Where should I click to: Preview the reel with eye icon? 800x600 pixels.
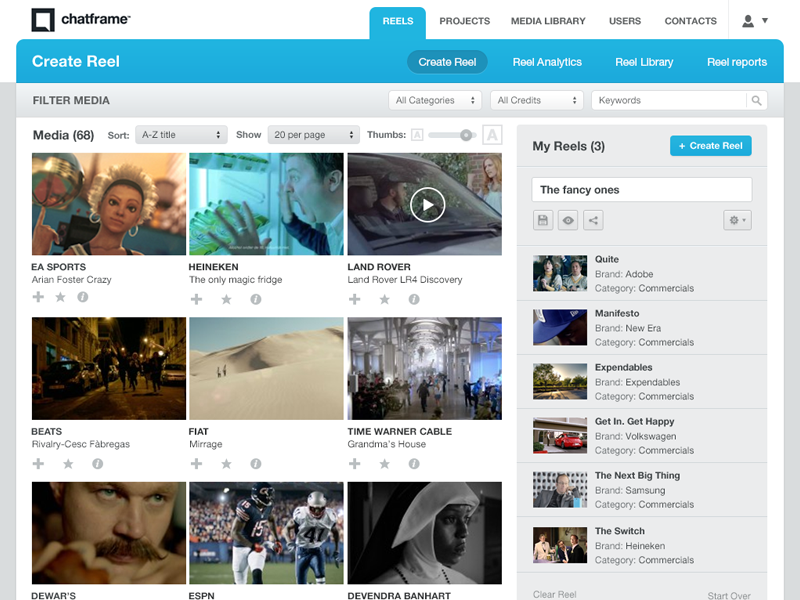click(568, 220)
